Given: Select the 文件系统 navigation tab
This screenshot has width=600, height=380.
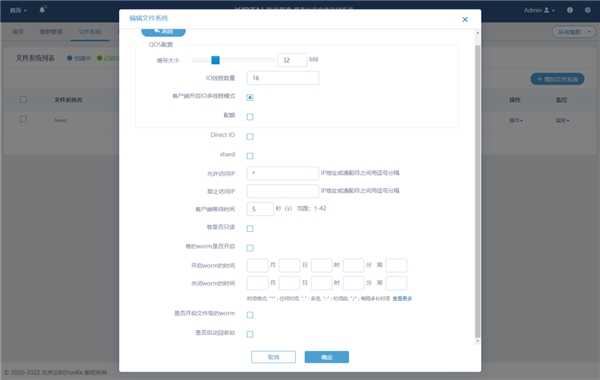Looking at the screenshot, I should 90,32.
